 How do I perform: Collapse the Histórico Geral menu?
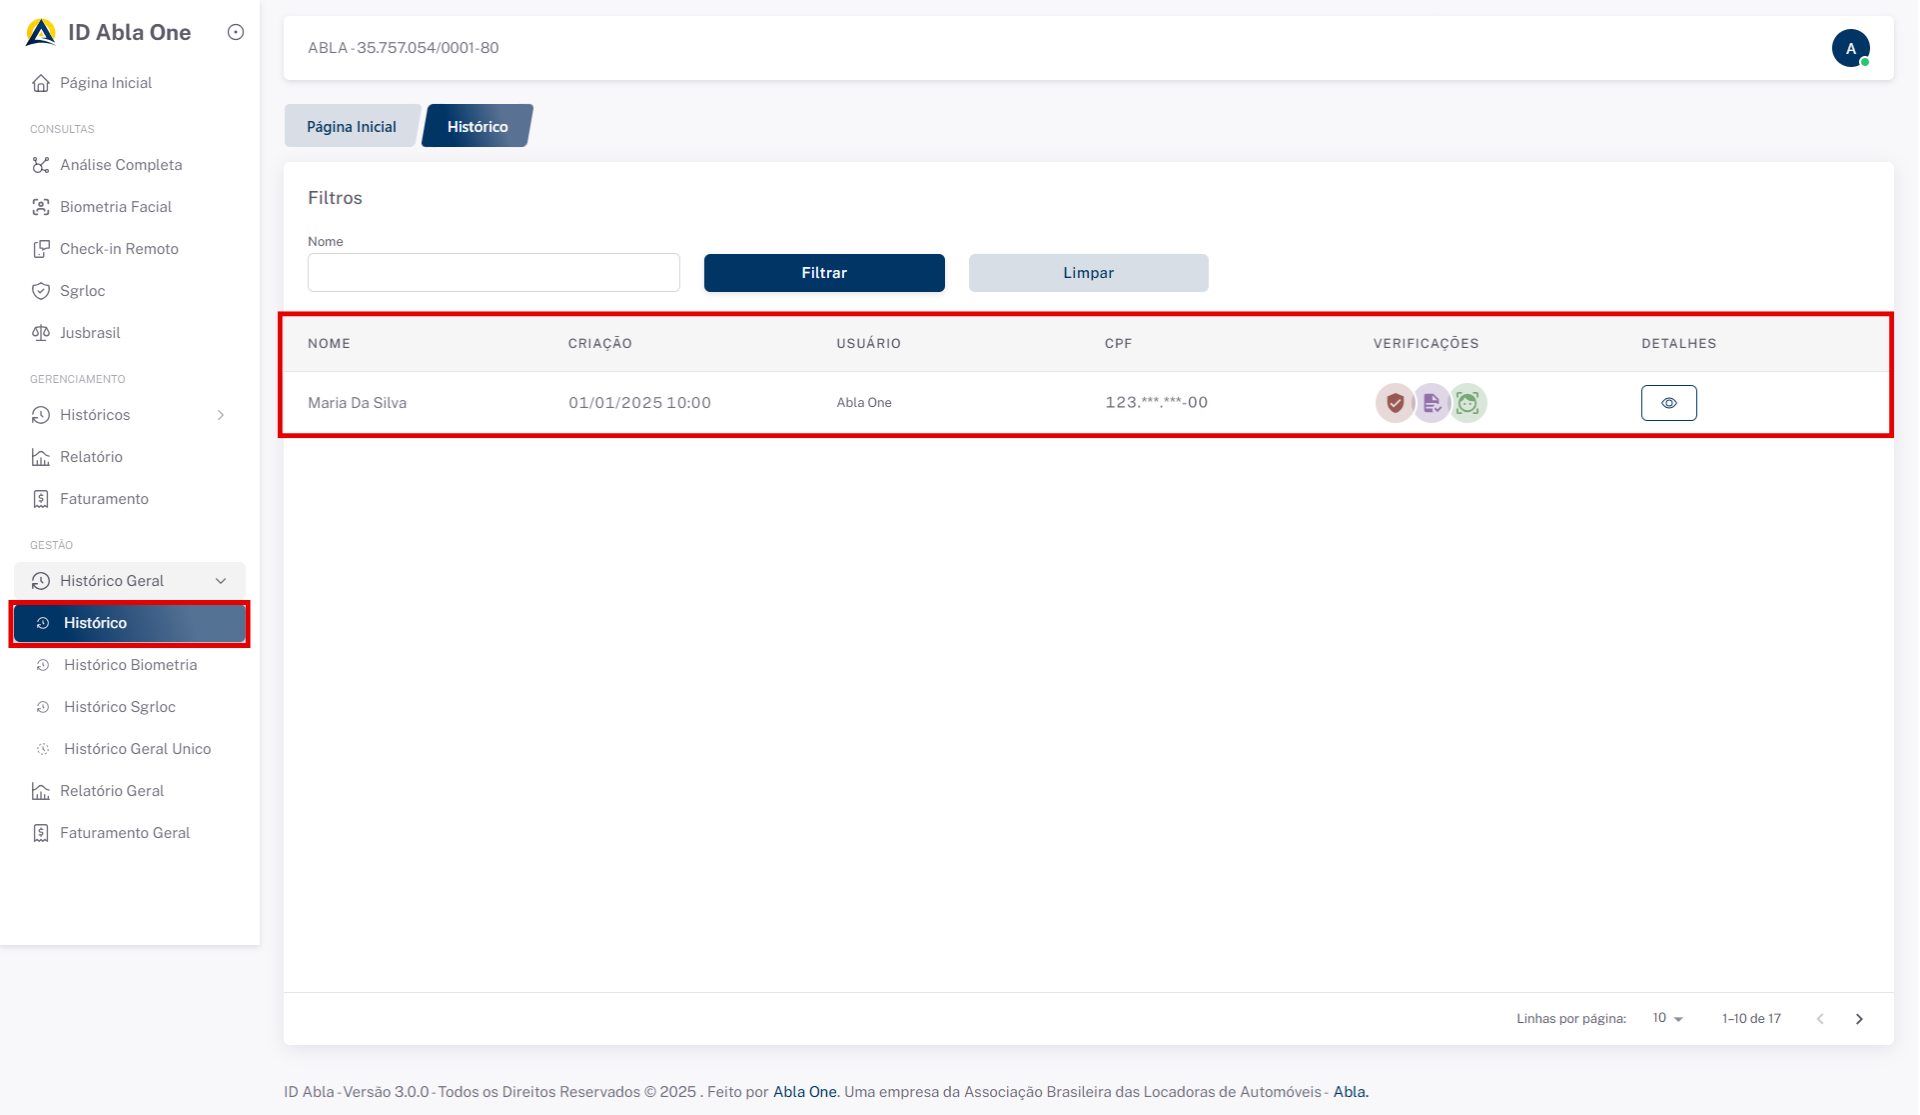221,581
